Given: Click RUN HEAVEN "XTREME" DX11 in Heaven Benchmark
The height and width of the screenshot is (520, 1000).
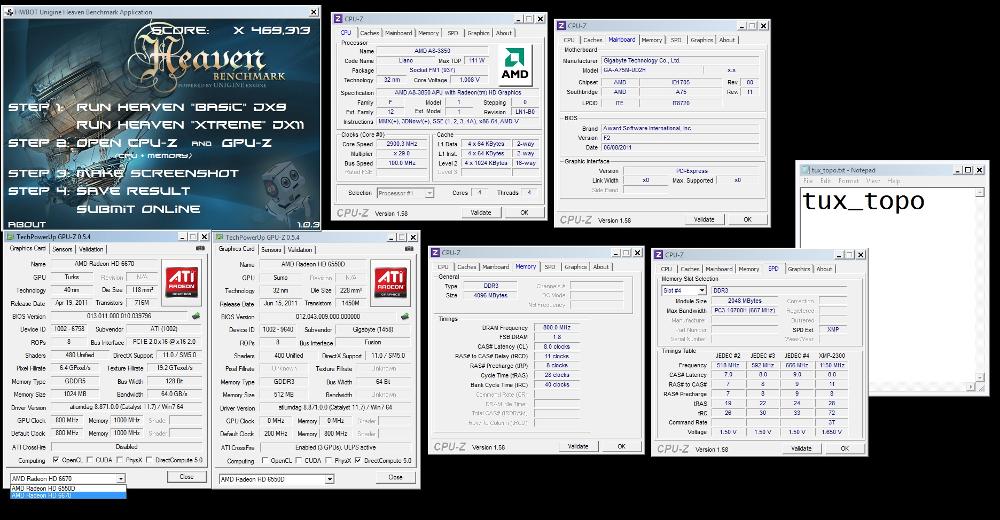Looking at the screenshot, I should coord(190,125).
